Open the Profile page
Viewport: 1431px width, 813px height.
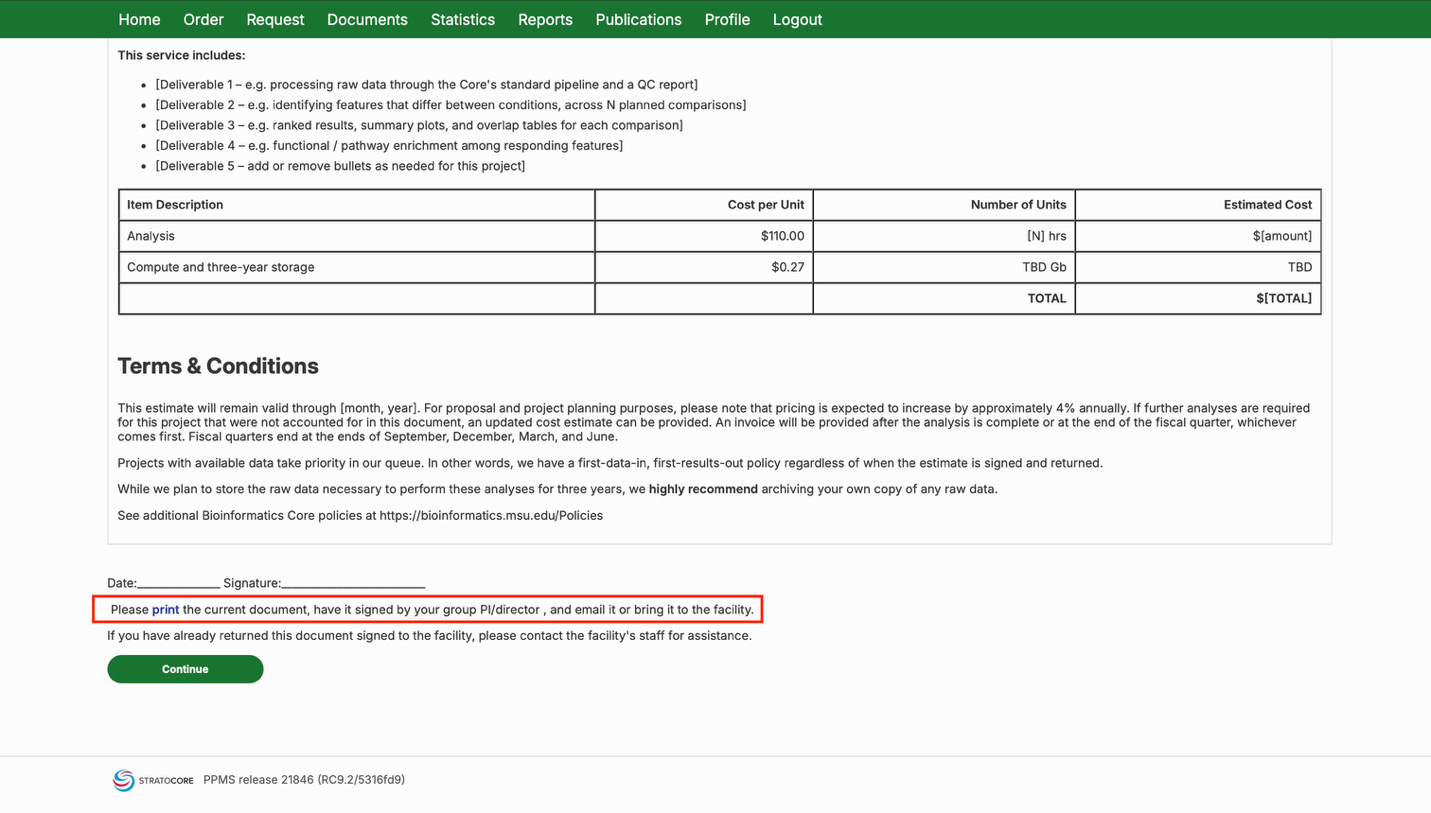[727, 20]
